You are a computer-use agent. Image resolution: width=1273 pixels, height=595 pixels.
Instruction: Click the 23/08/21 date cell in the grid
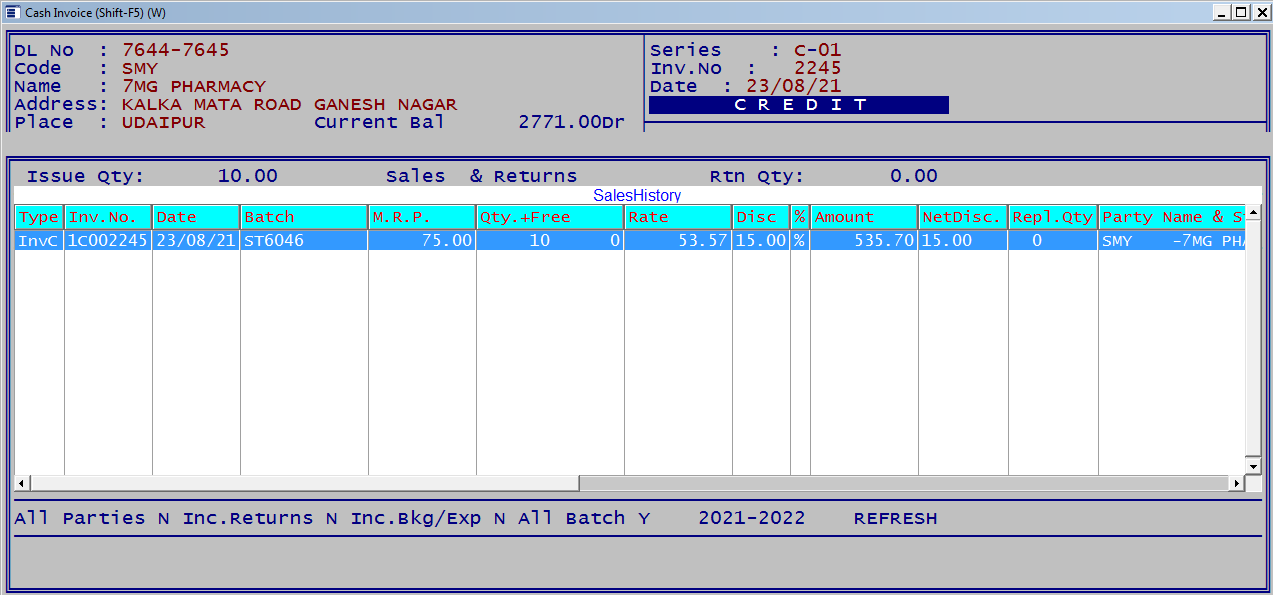pos(196,241)
